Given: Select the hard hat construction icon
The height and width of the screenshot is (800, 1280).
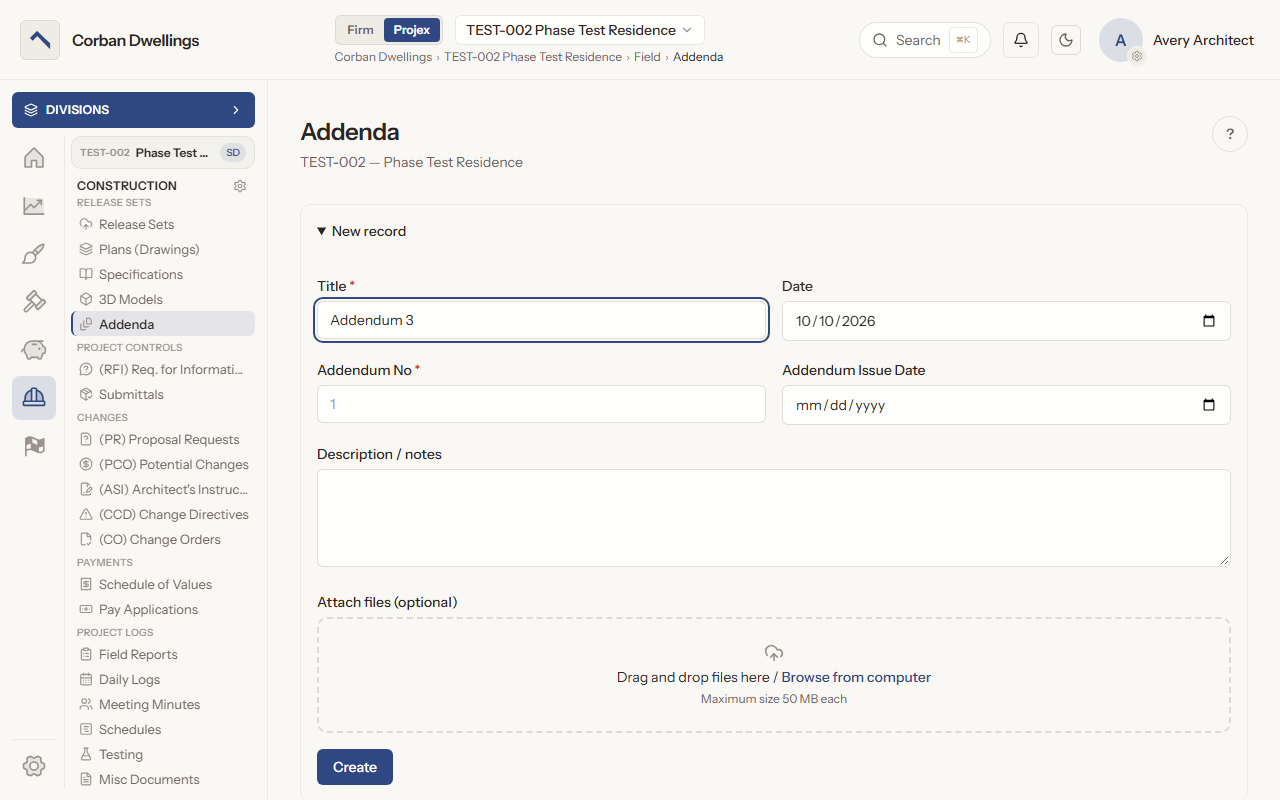Looking at the screenshot, I should (x=34, y=398).
